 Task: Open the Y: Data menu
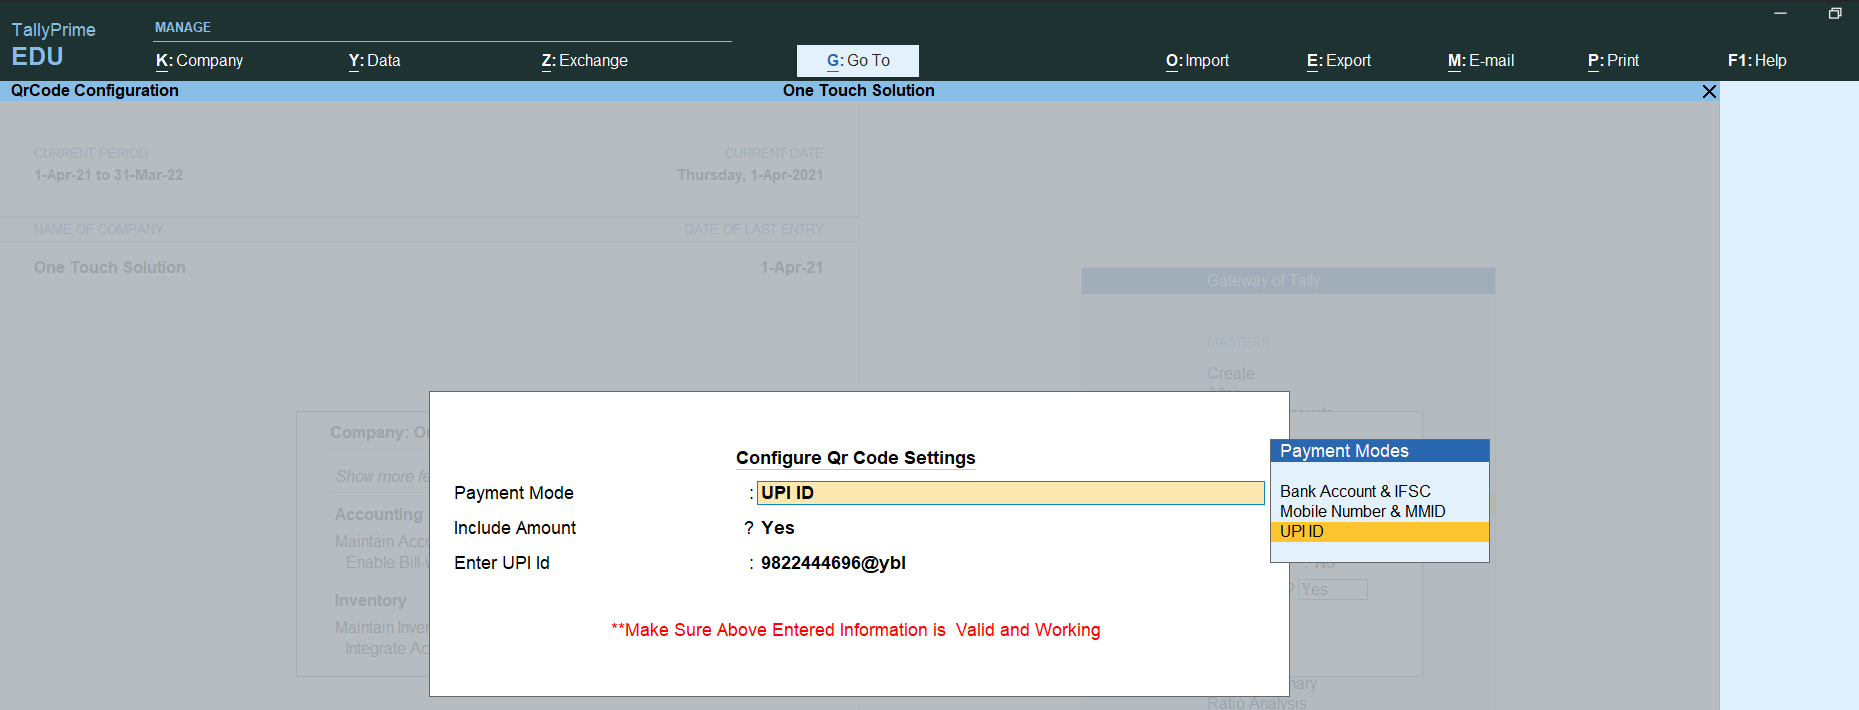[x=374, y=61]
